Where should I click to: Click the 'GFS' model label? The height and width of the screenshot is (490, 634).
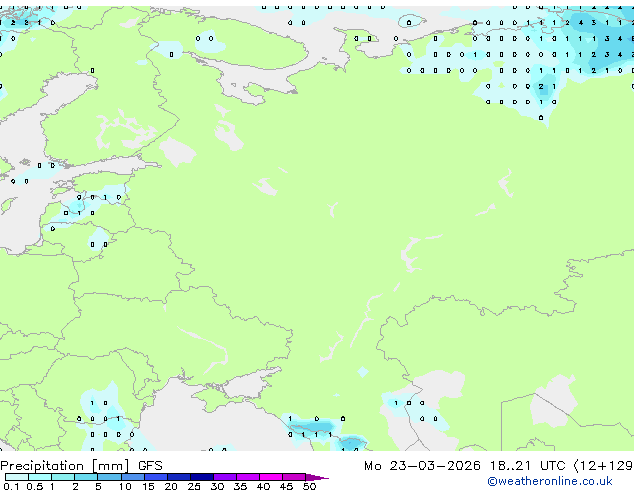point(150,466)
